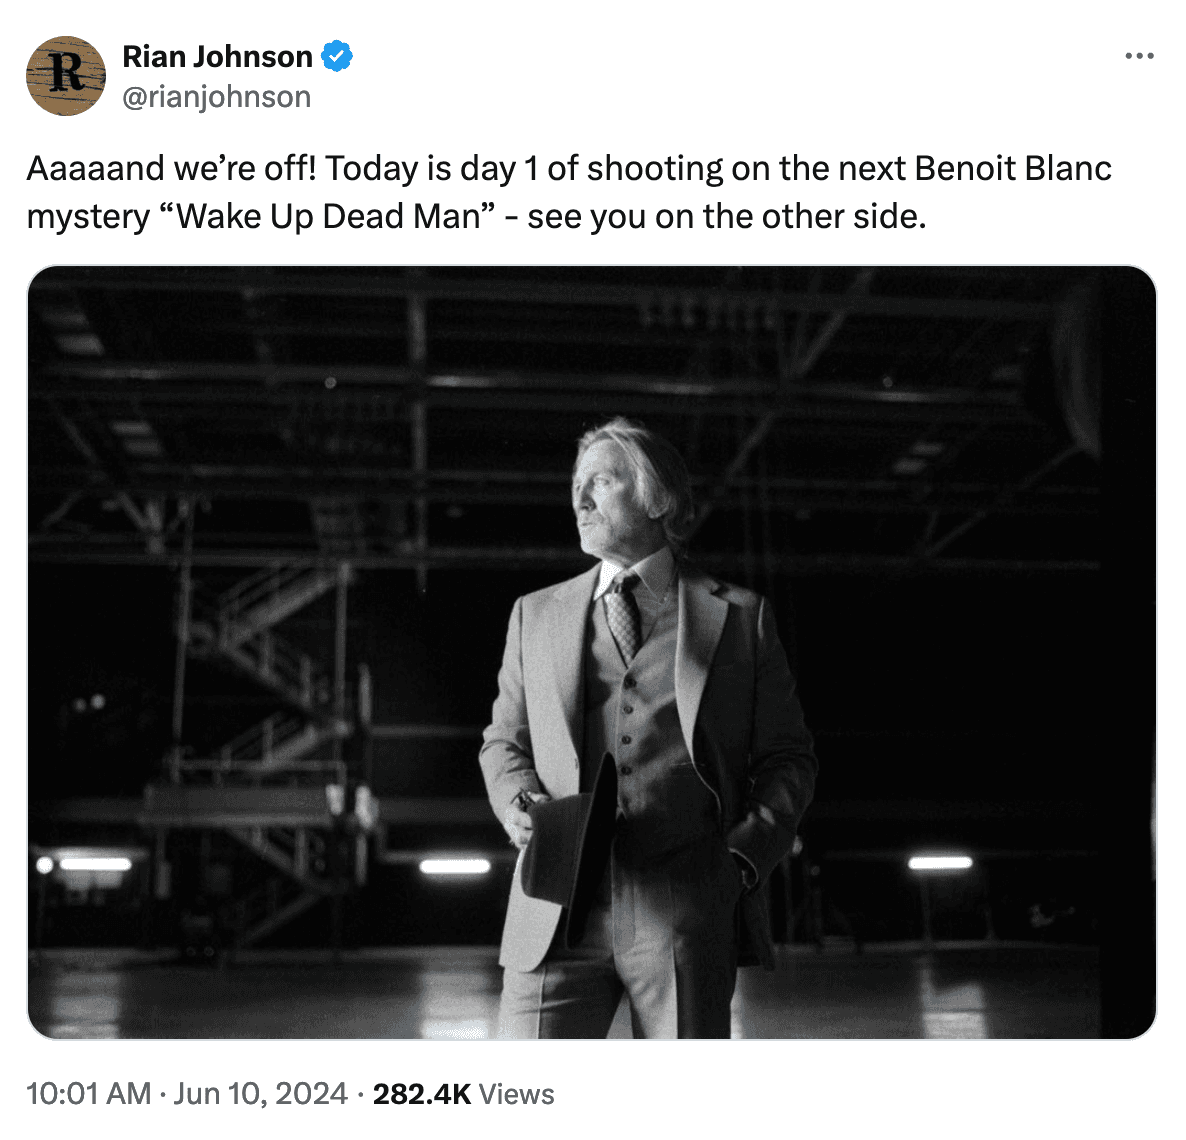Open Rian Johnson's round profile avatar
Screen dimensions: 1186x1140
pos(66,76)
